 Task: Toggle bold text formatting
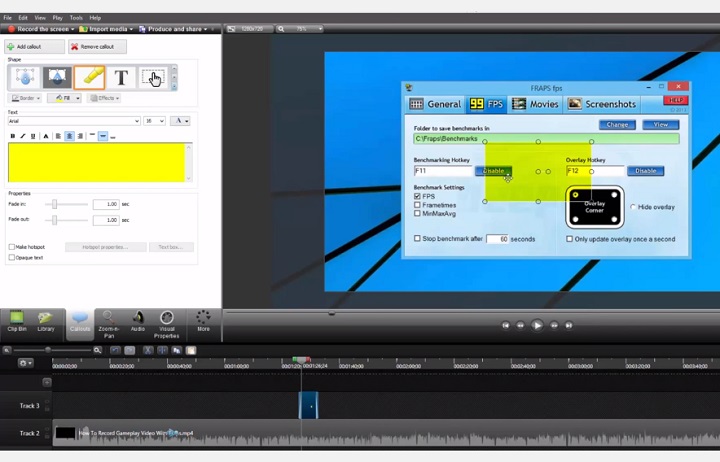[13, 136]
